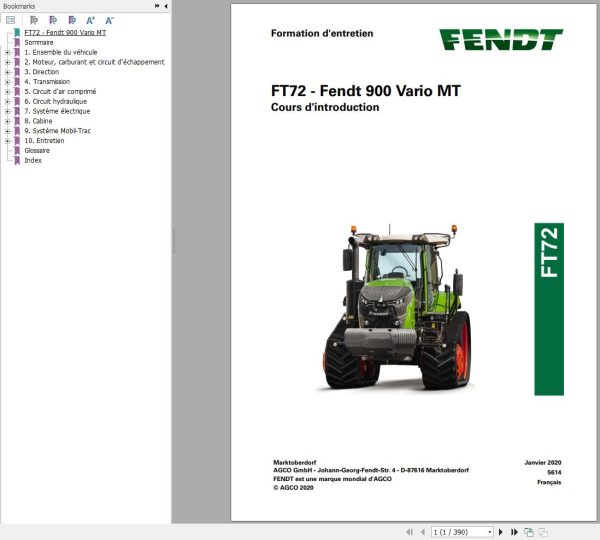Click the tractor image on the cover page
Image resolution: width=600 pixels, height=540 pixels.
tap(397, 307)
